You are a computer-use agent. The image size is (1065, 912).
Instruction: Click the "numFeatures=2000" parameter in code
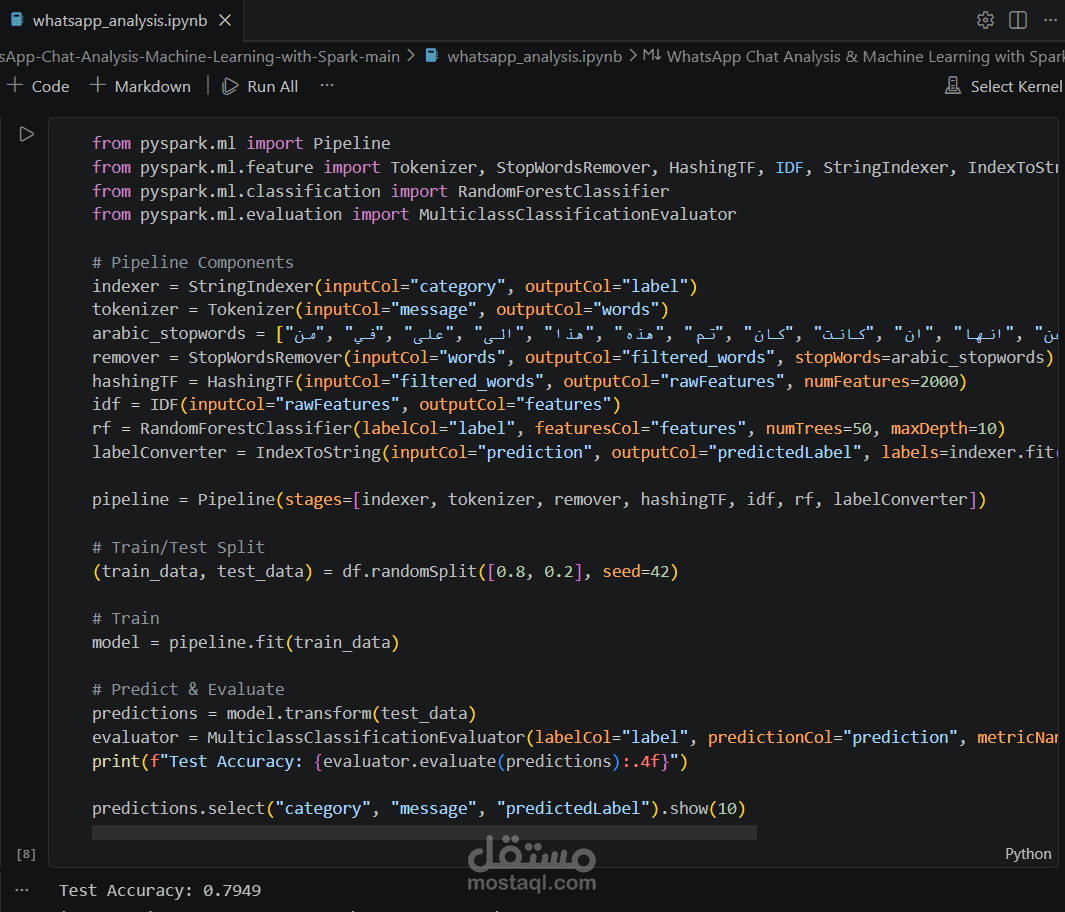[880, 382]
